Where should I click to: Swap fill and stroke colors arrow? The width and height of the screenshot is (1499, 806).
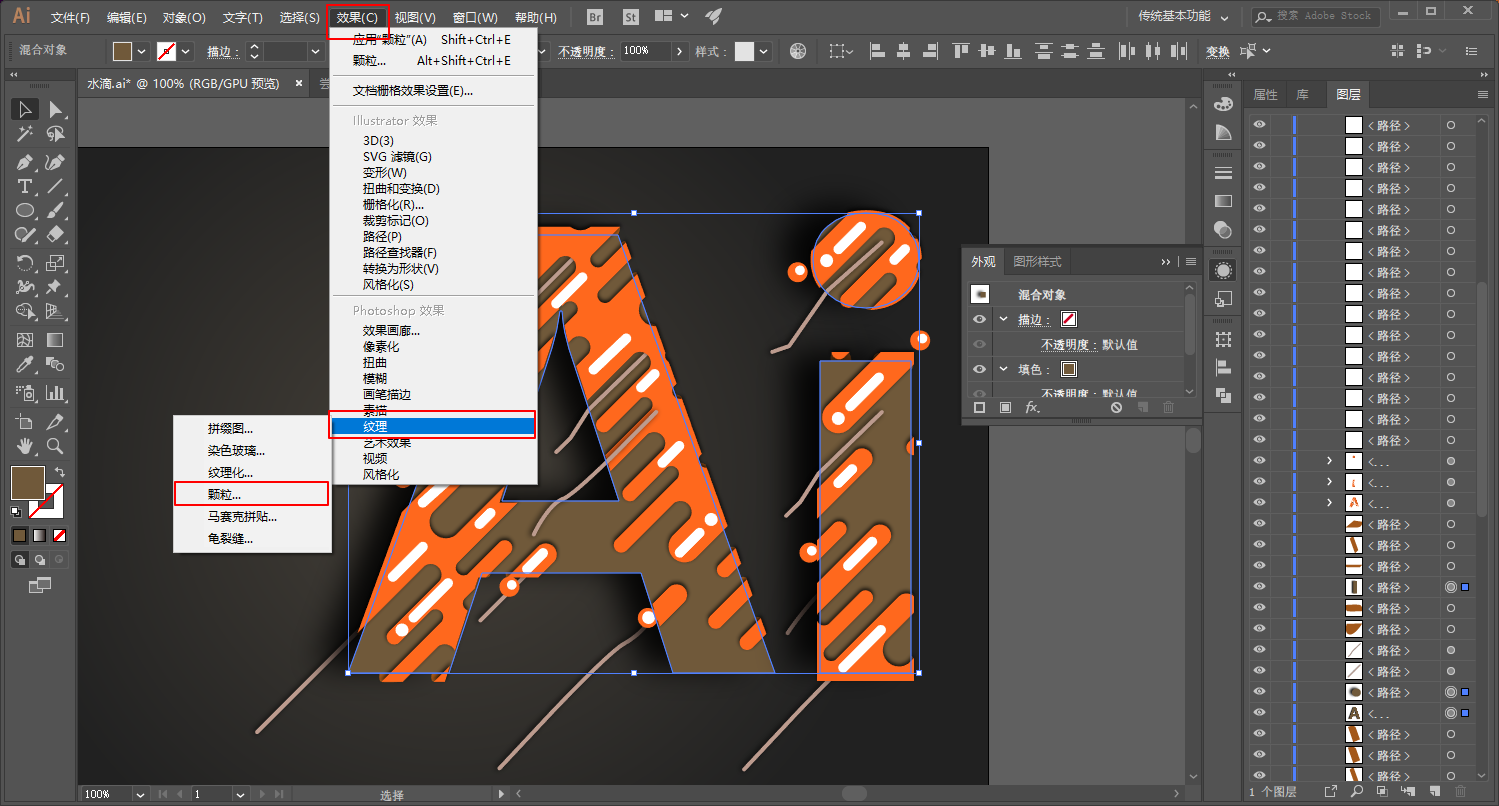pos(60,473)
